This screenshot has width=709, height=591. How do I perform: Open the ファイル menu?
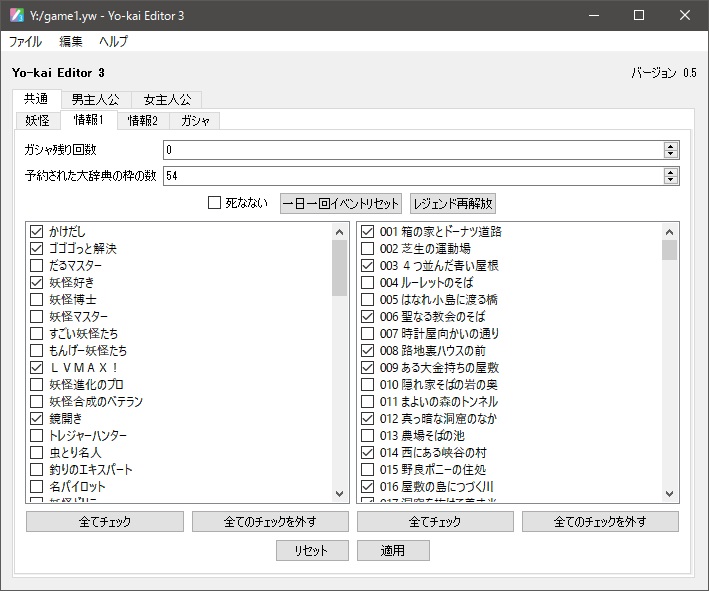25,42
